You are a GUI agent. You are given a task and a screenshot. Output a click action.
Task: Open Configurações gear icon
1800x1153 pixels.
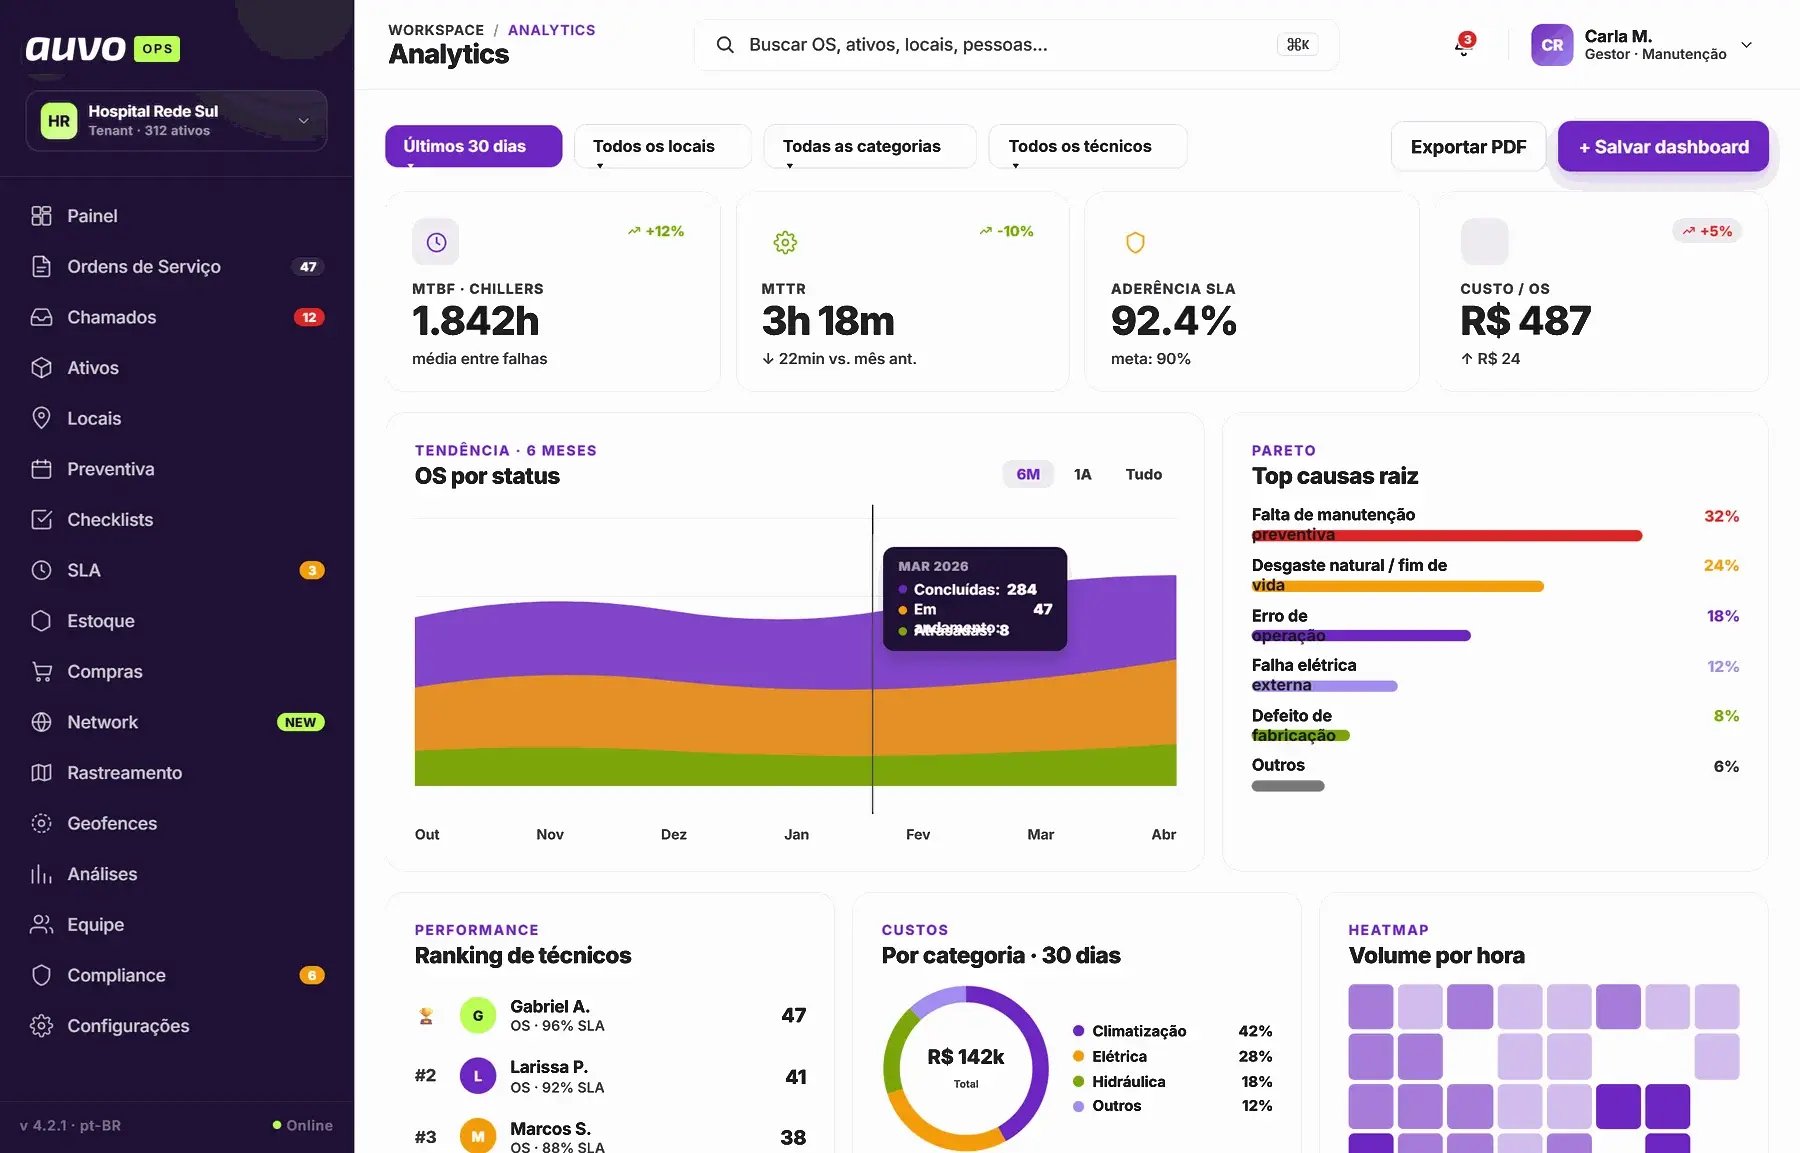coord(41,1026)
